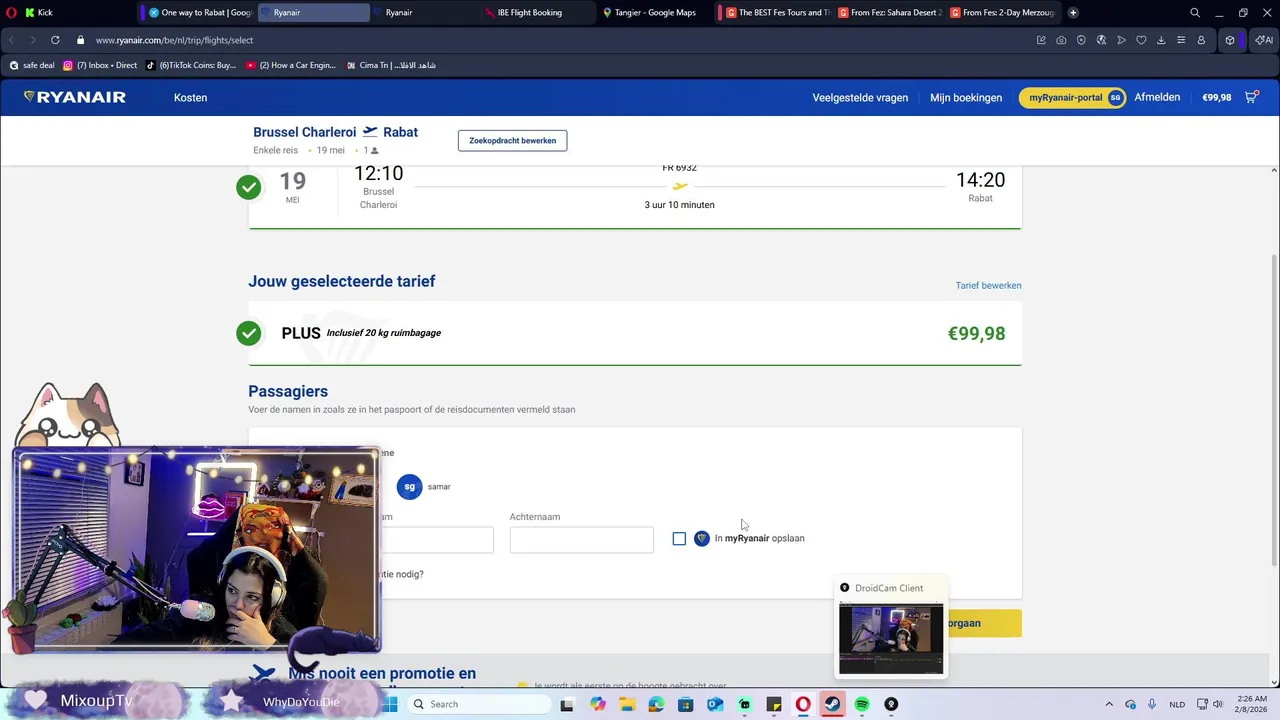Click the sg avatar next to samar
1280x720 pixels.
[x=409, y=487]
